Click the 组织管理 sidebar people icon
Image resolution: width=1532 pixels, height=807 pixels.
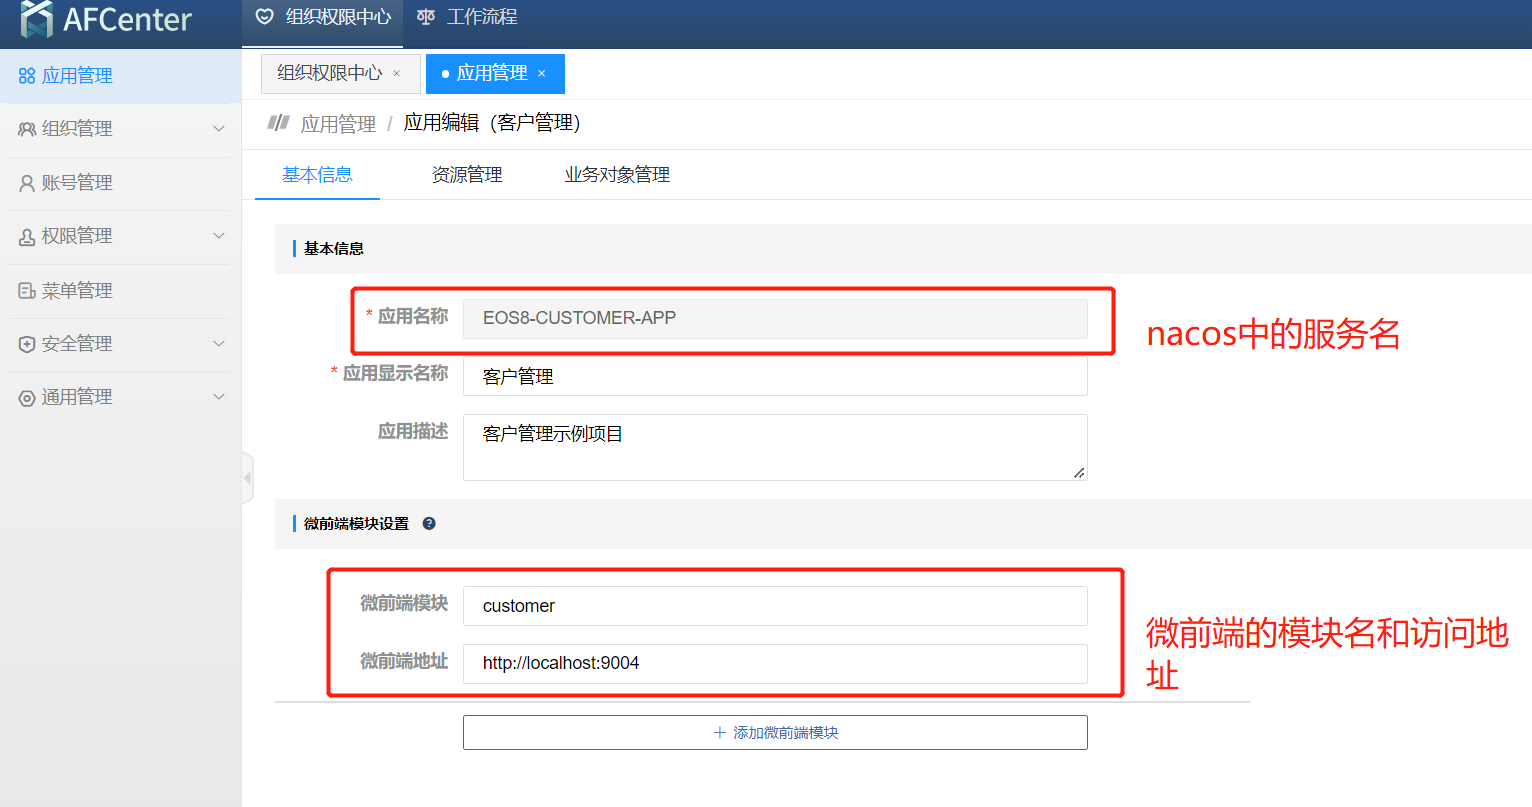tap(27, 129)
